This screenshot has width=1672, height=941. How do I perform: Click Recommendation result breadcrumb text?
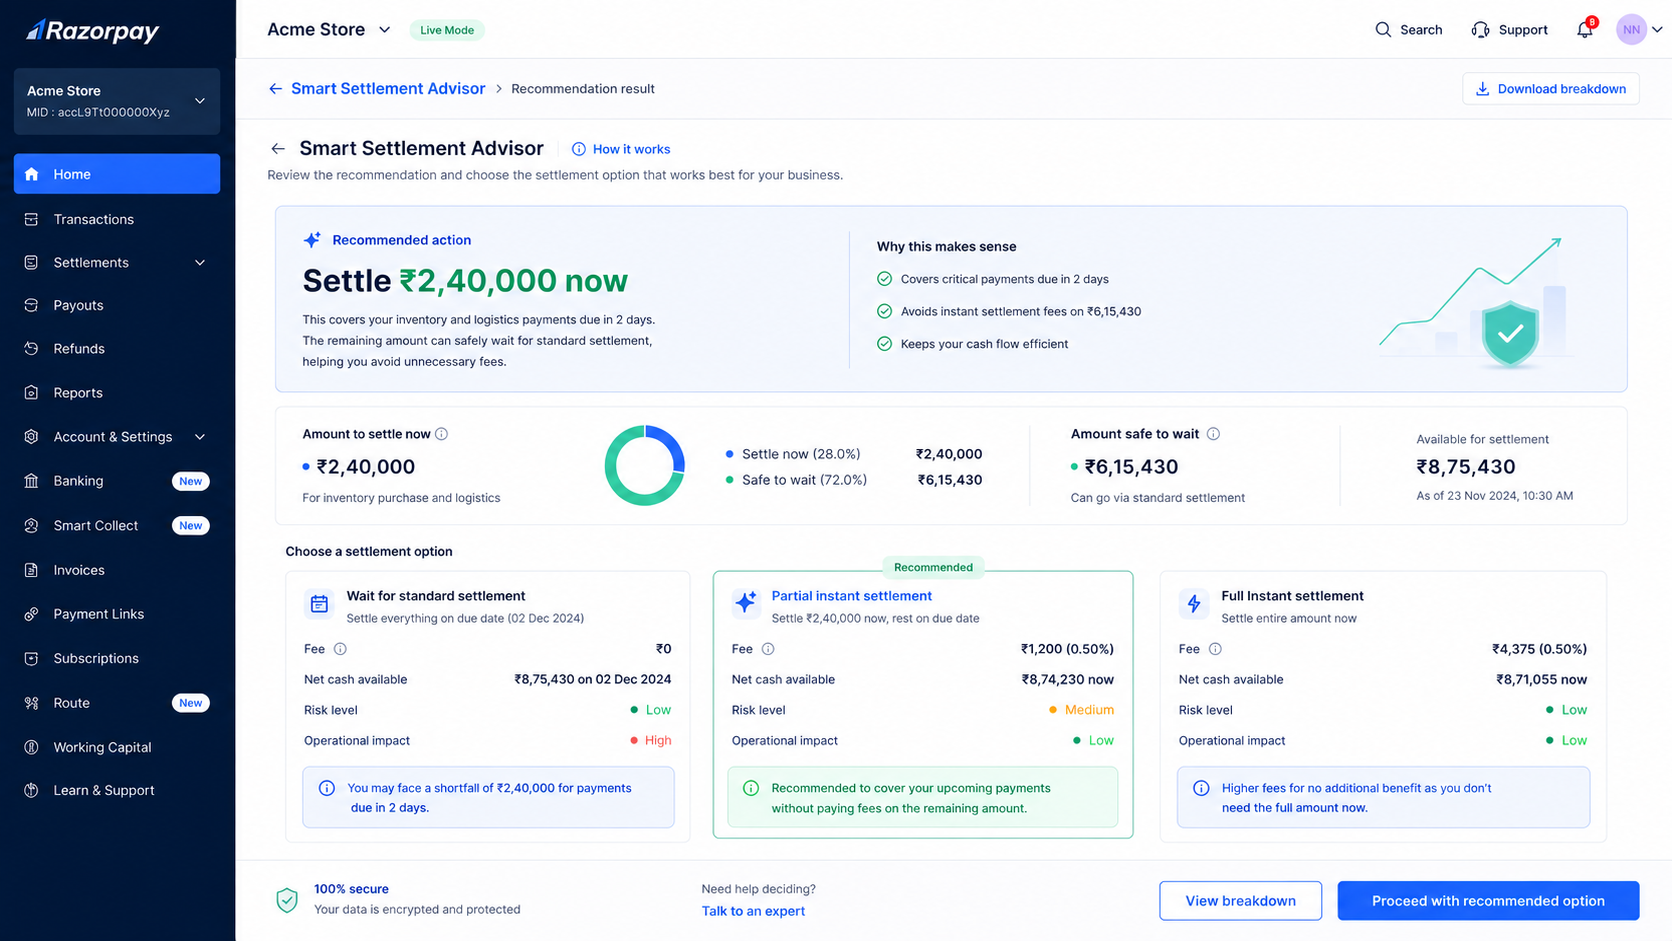click(583, 89)
